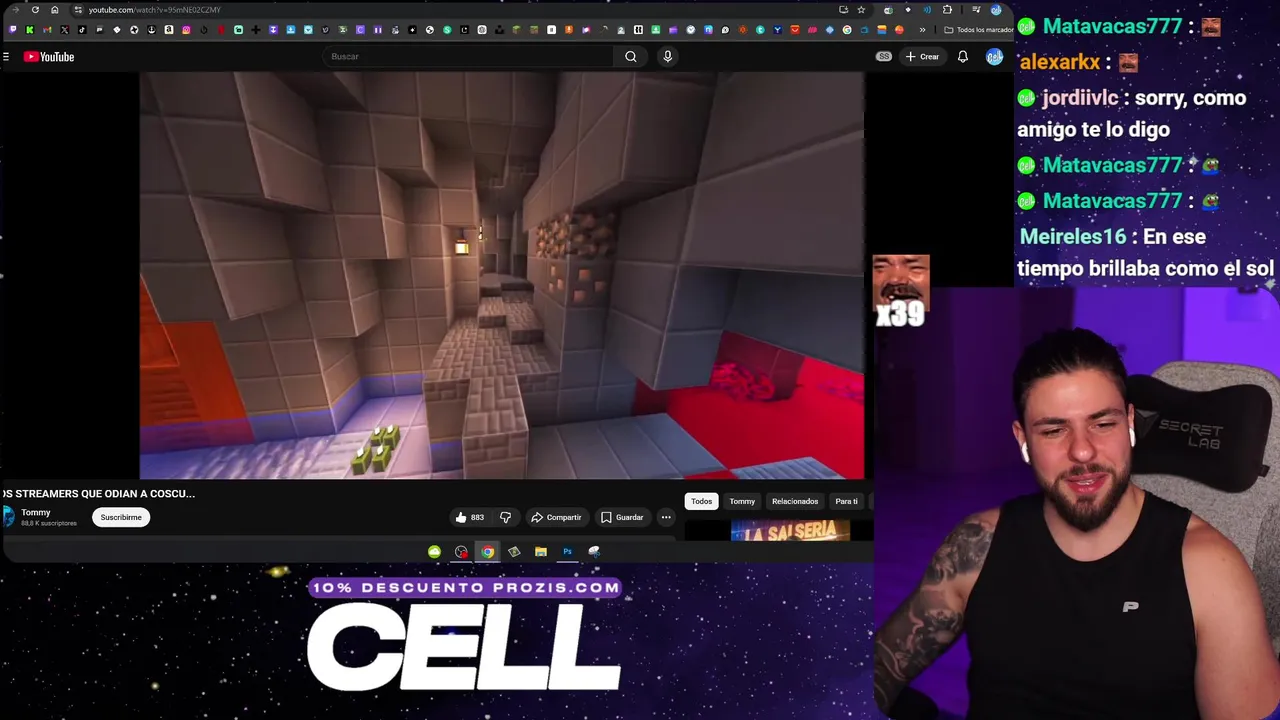The image size is (1280, 720).
Task: Open more actions three-dot menu
Action: pyautogui.click(x=666, y=517)
